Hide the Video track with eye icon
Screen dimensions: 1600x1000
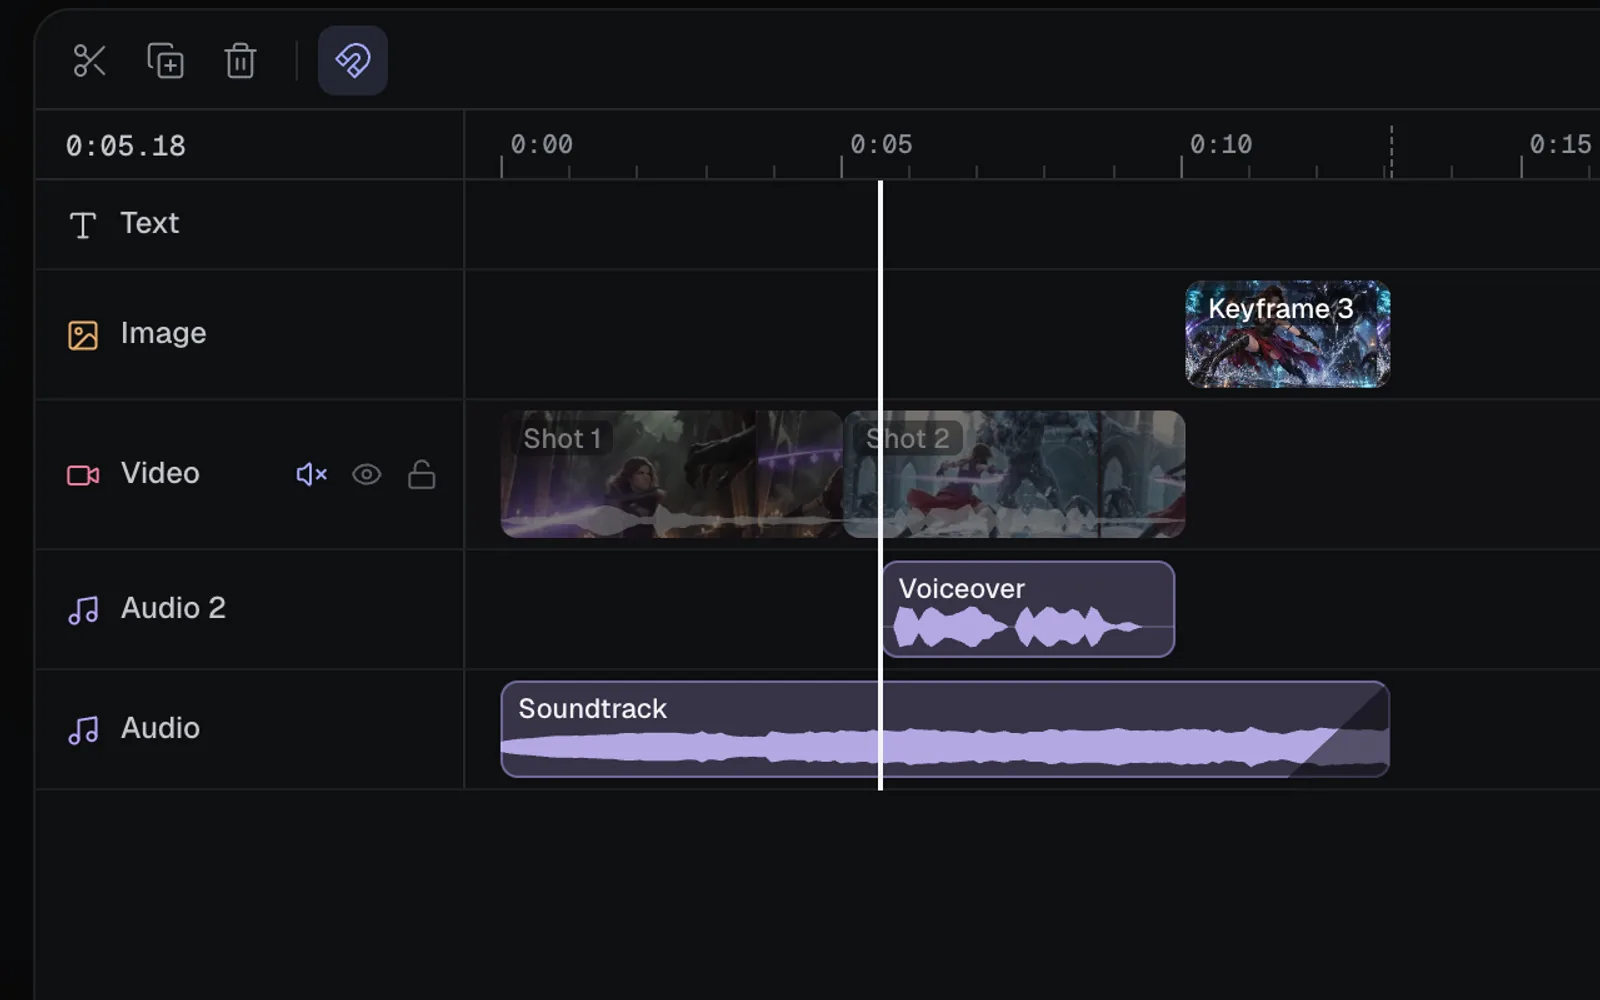pos(367,474)
